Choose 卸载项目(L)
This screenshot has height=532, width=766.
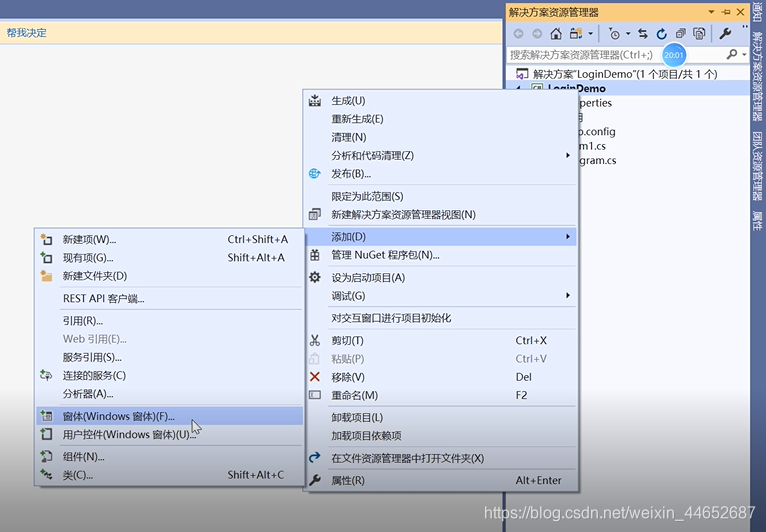click(x=440, y=418)
